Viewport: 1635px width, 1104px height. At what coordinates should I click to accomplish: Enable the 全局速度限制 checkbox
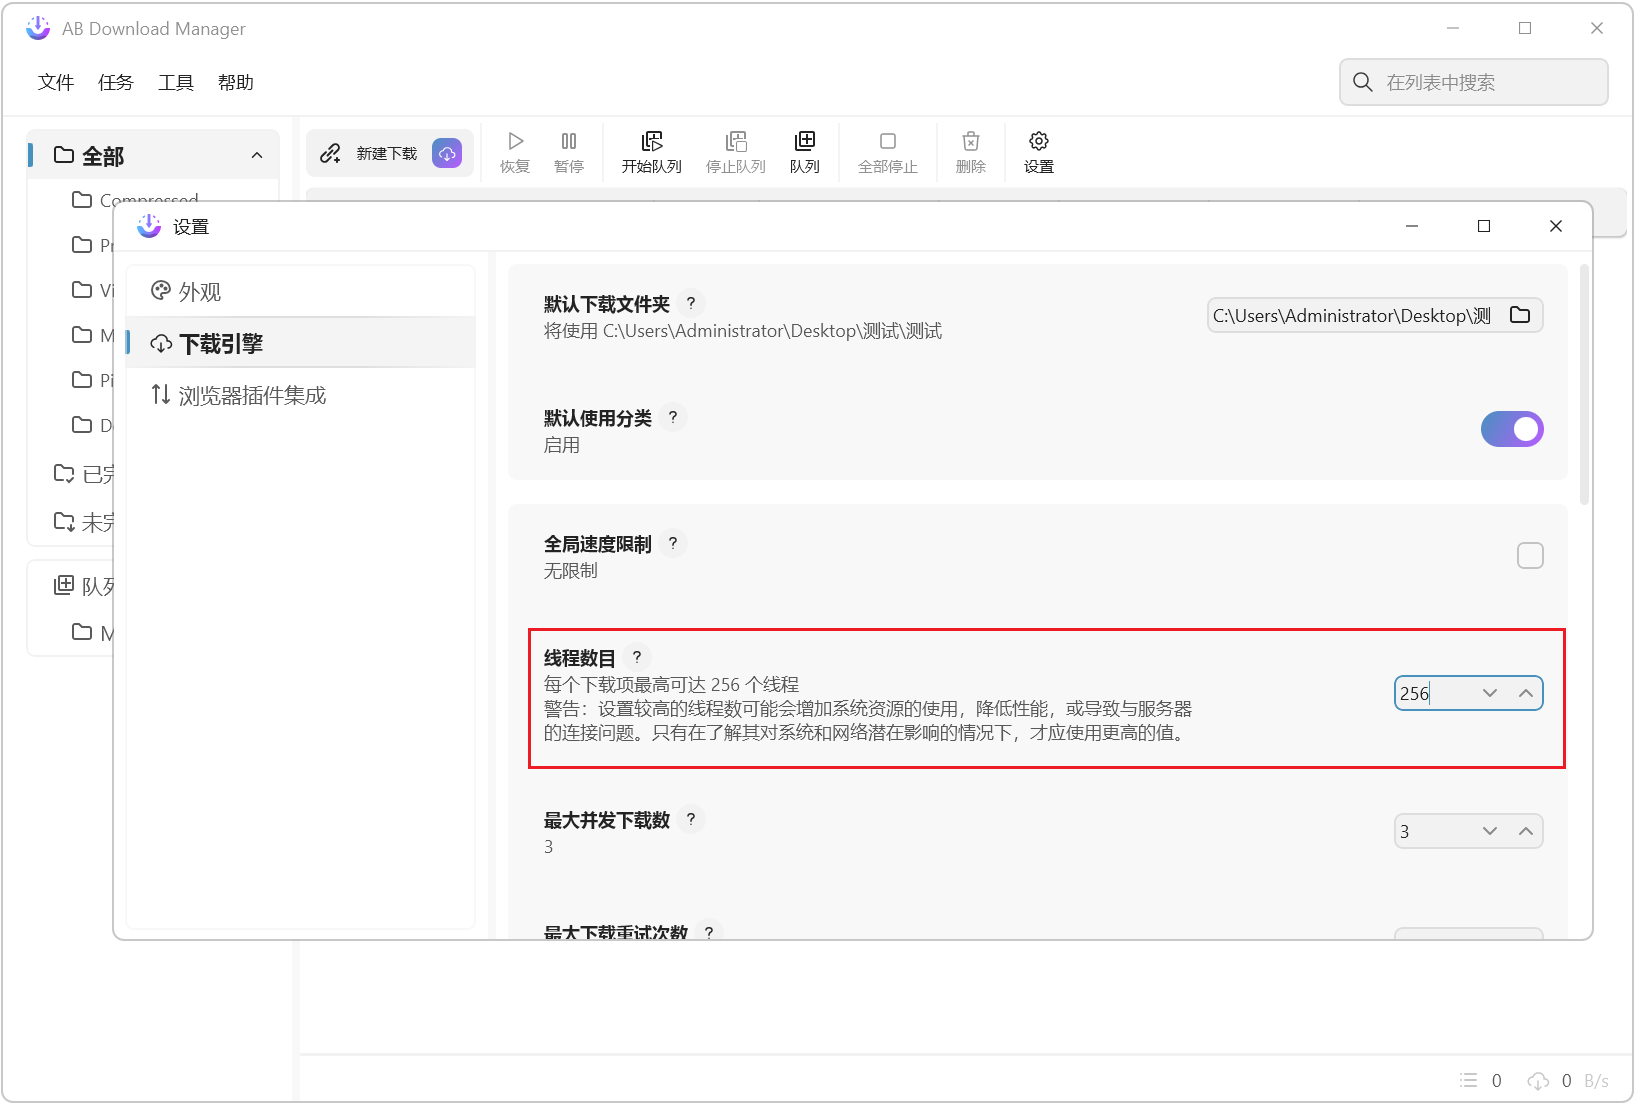click(1530, 555)
